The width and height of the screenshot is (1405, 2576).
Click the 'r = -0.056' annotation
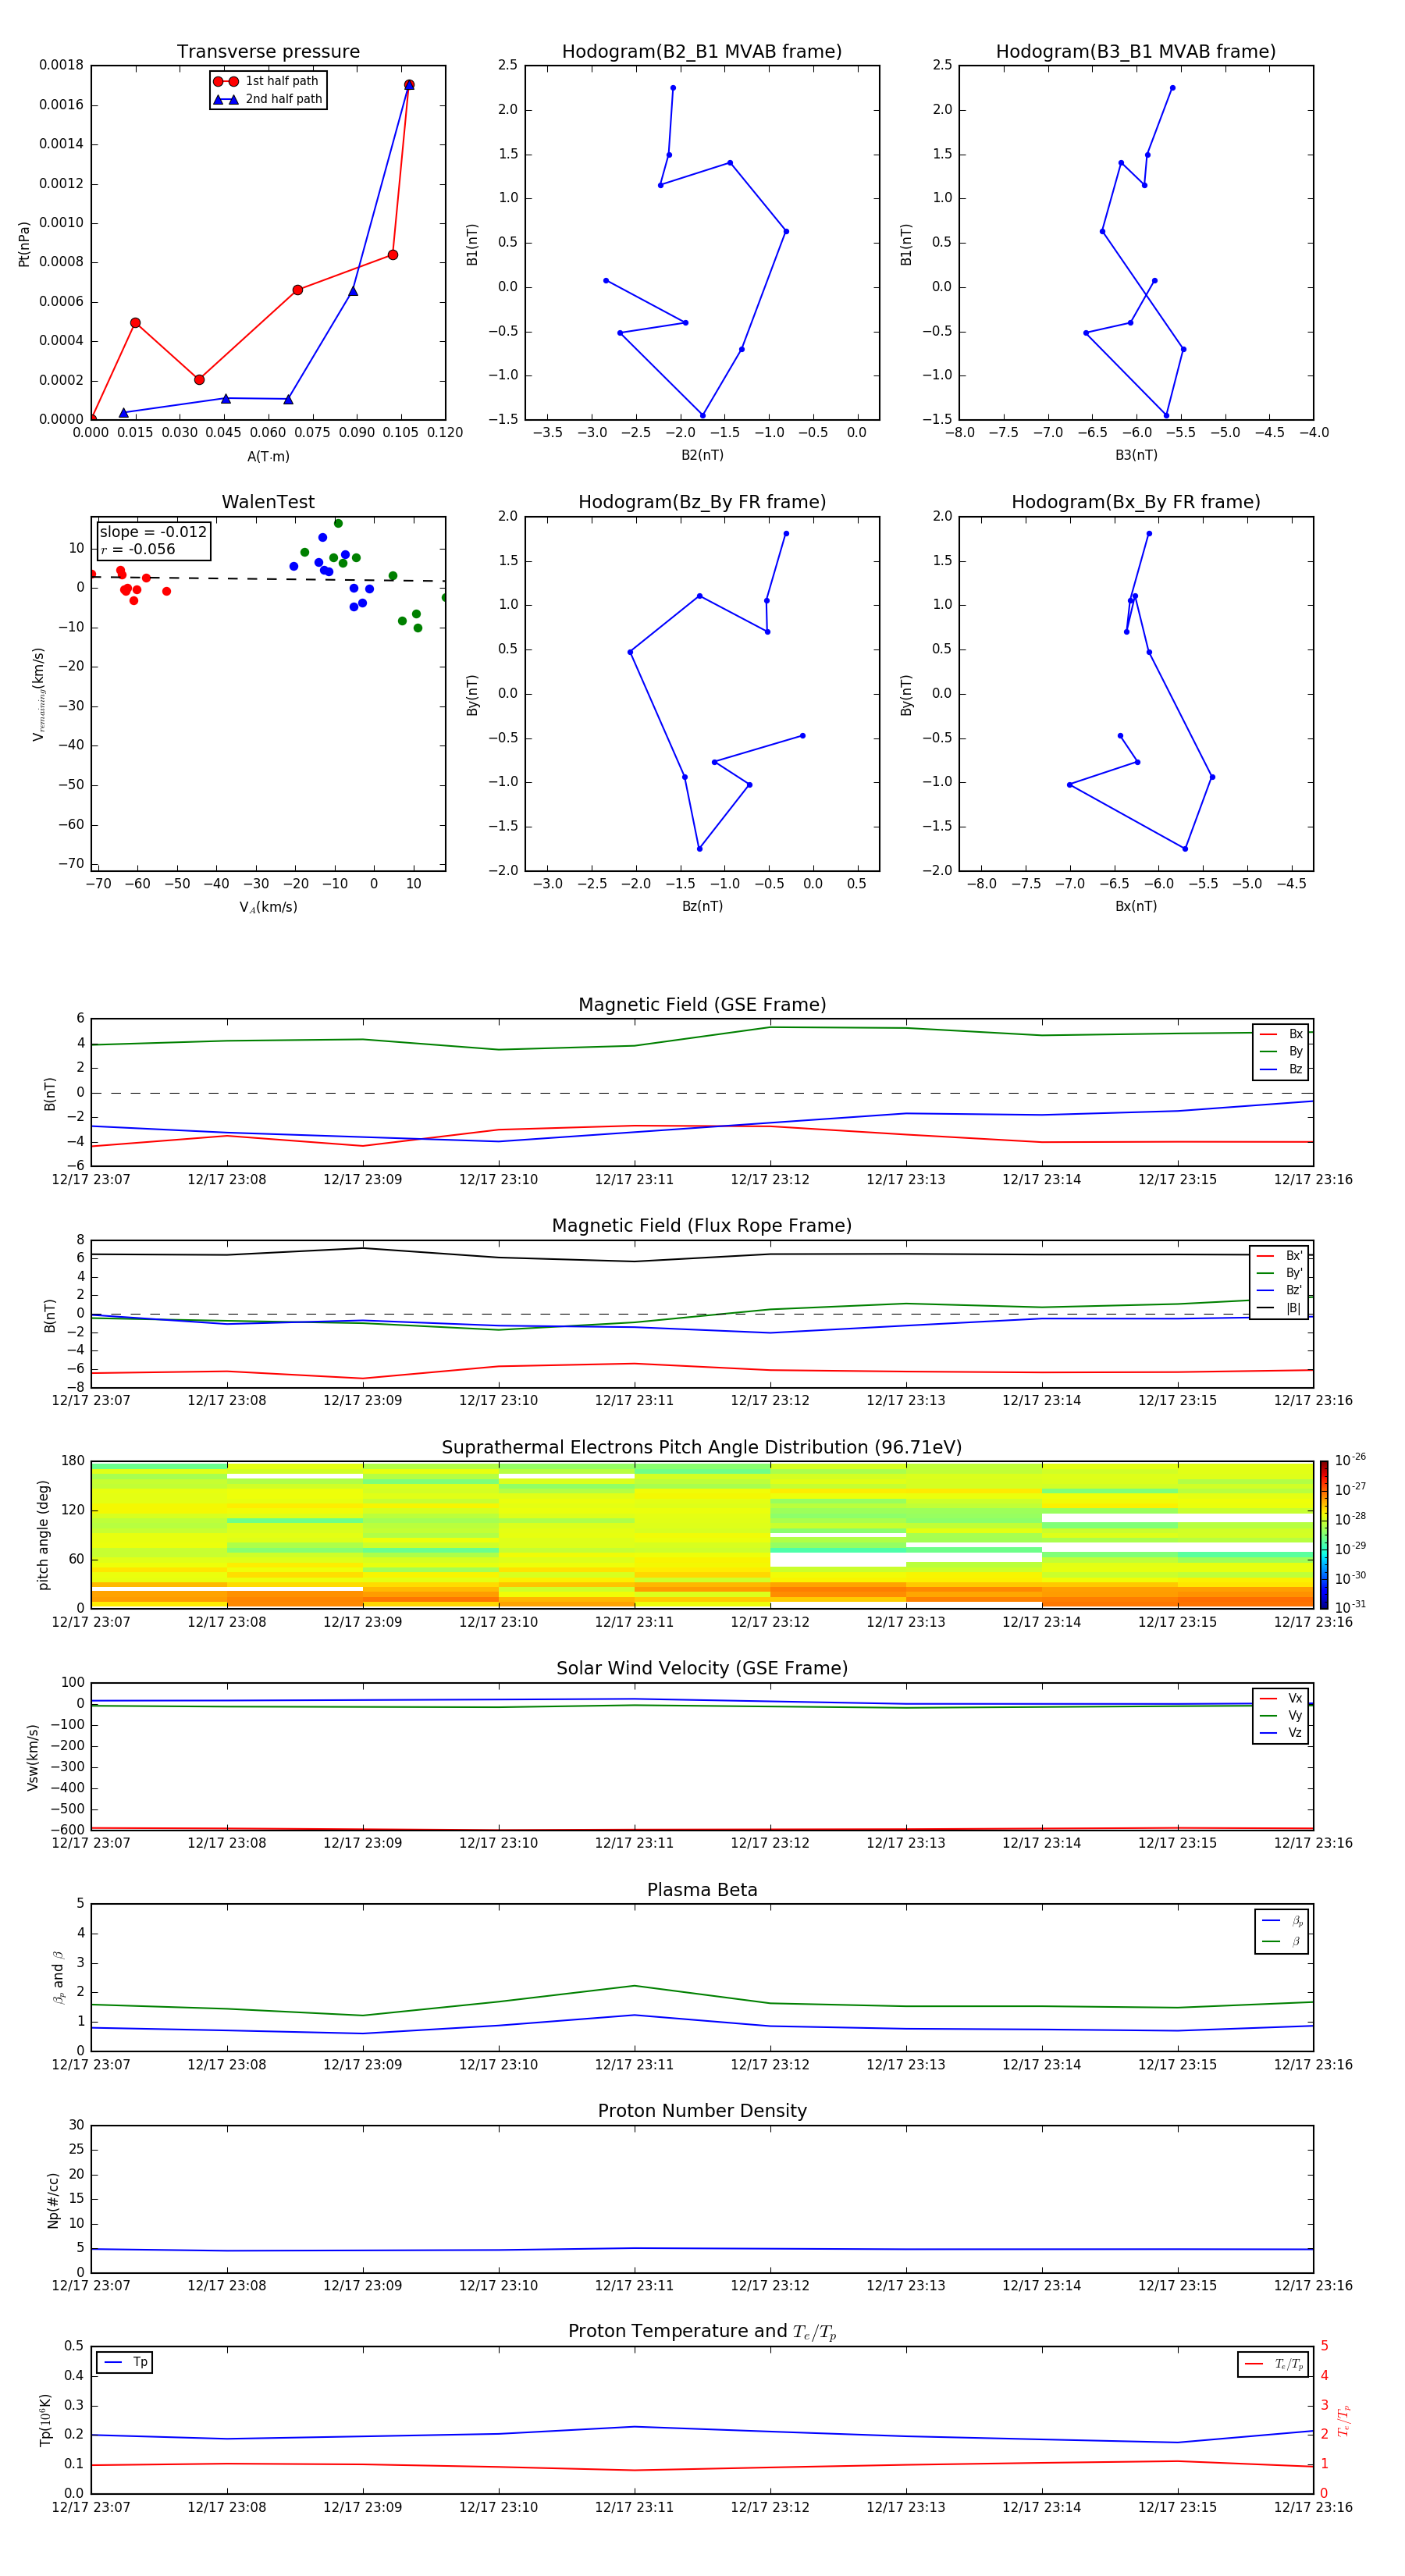[138, 549]
